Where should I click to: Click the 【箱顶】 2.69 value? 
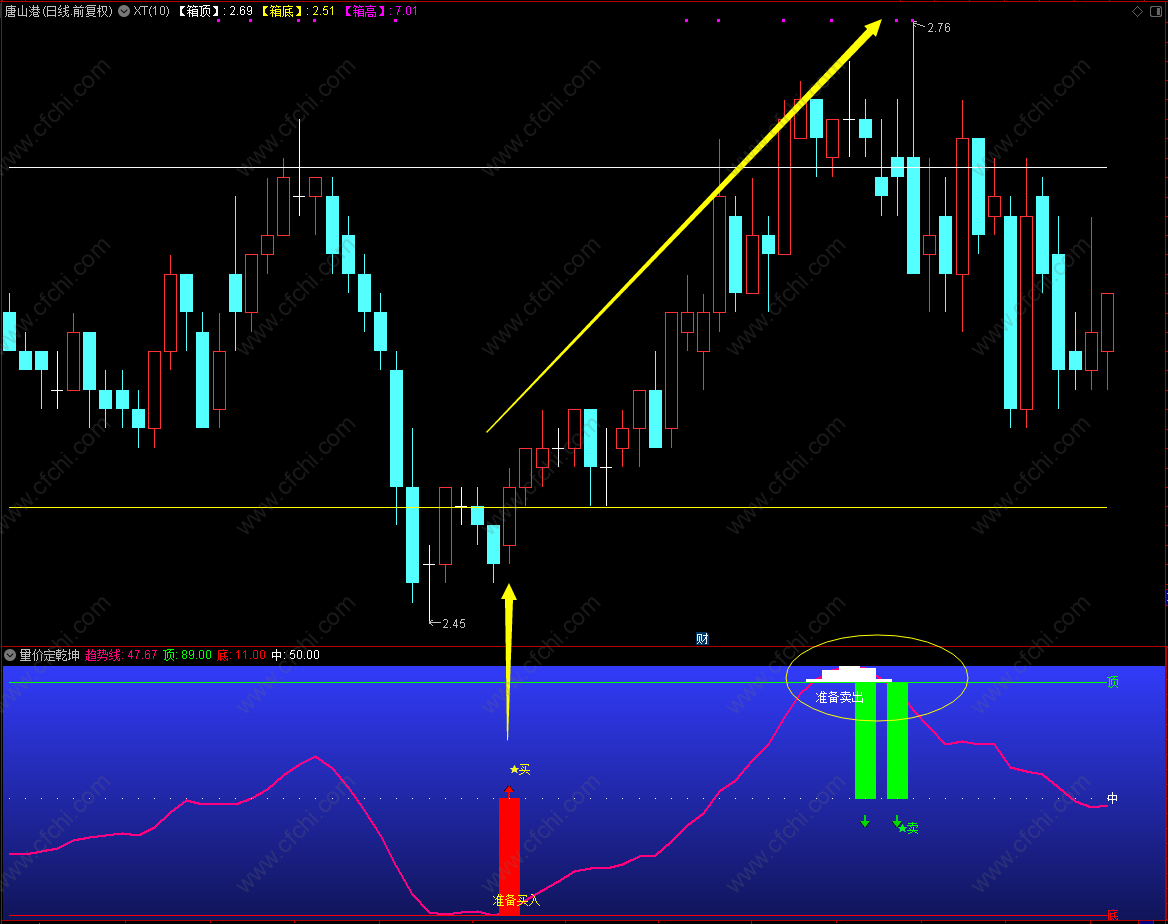tap(215, 11)
